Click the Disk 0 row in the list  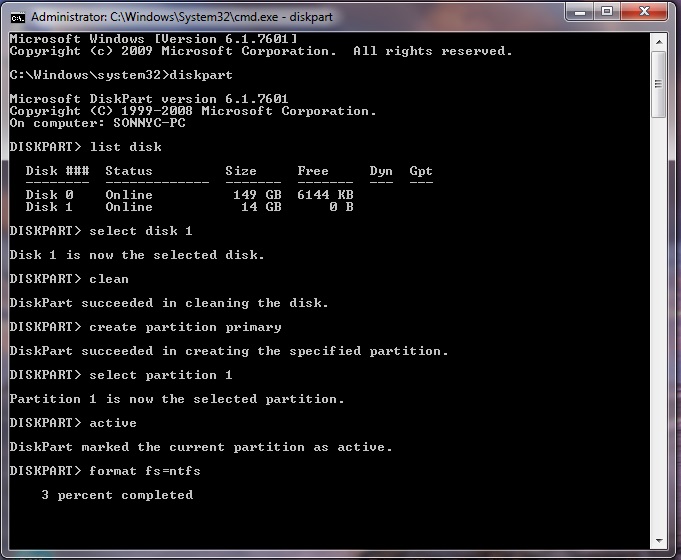[x=188, y=195]
